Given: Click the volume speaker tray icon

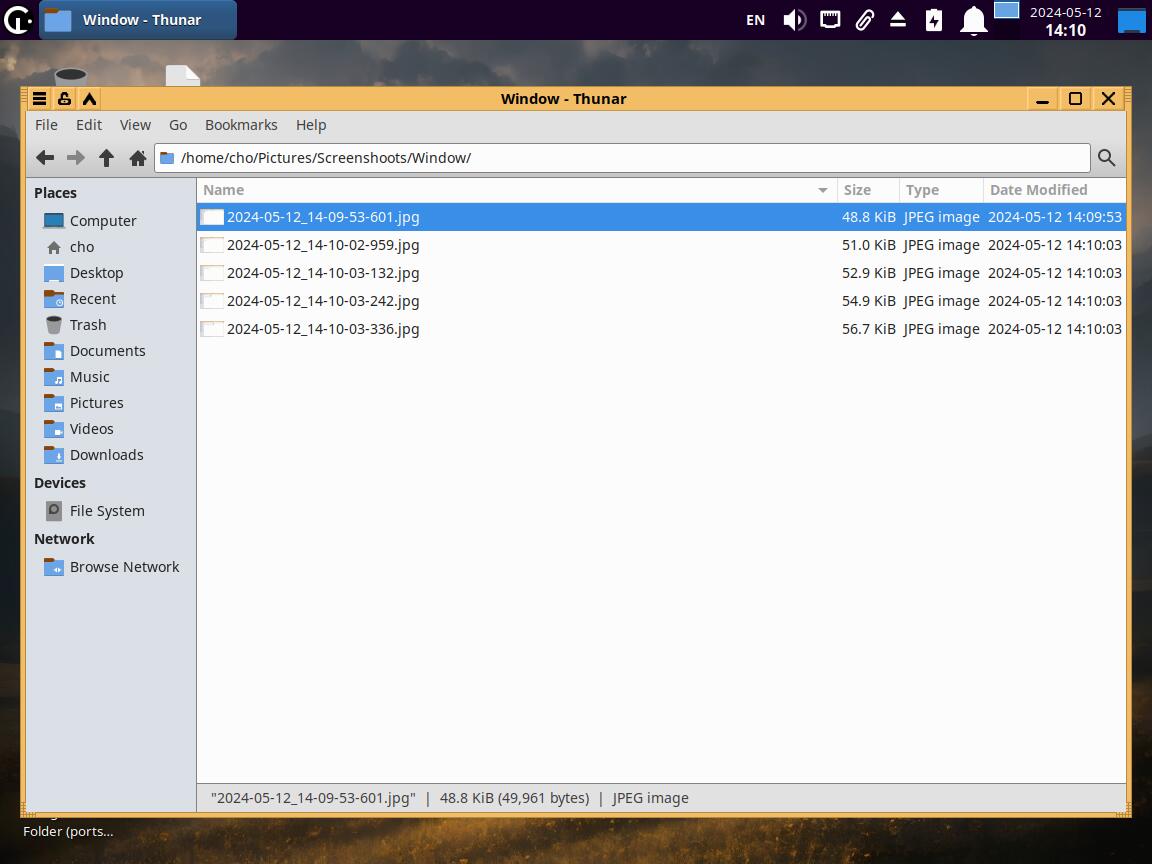Looking at the screenshot, I should point(794,20).
